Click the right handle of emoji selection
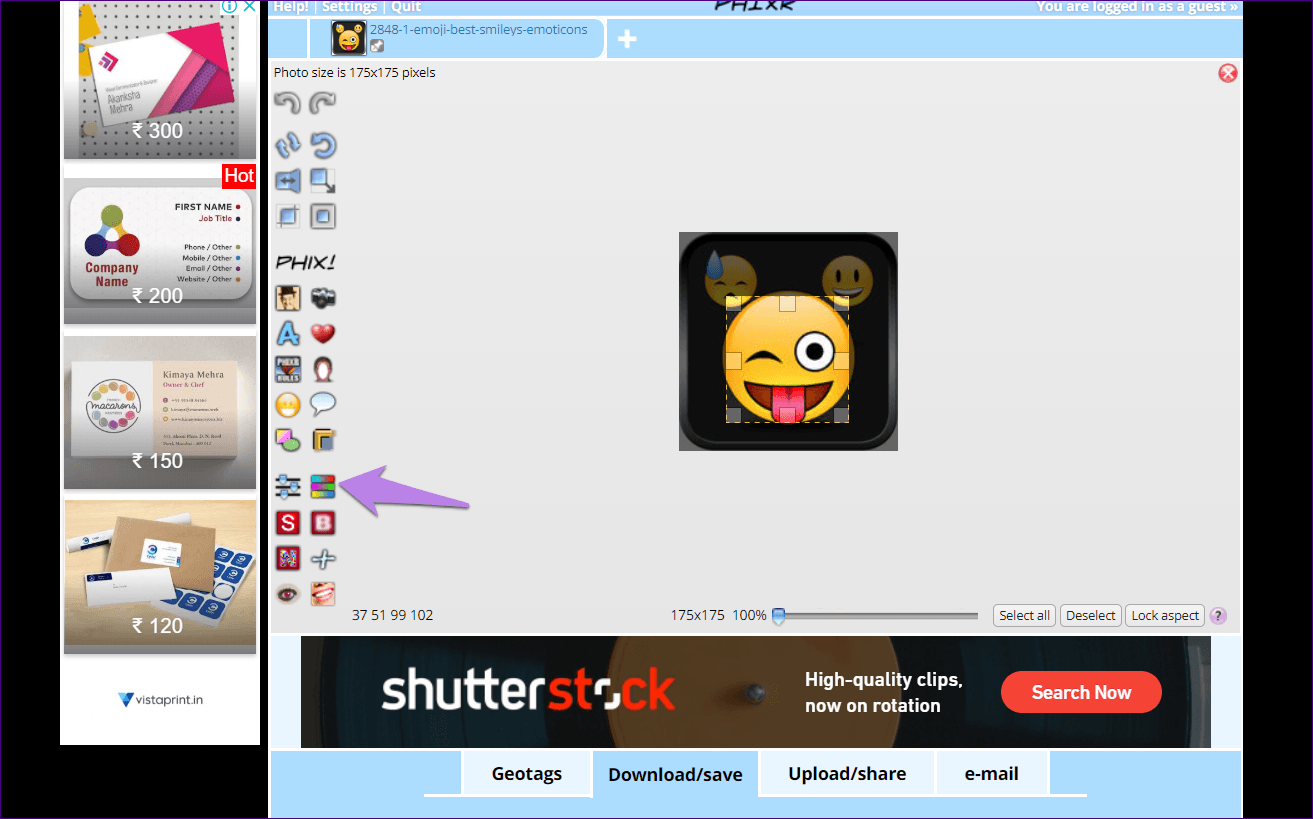The width and height of the screenshot is (1313, 819). click(841, 360)
